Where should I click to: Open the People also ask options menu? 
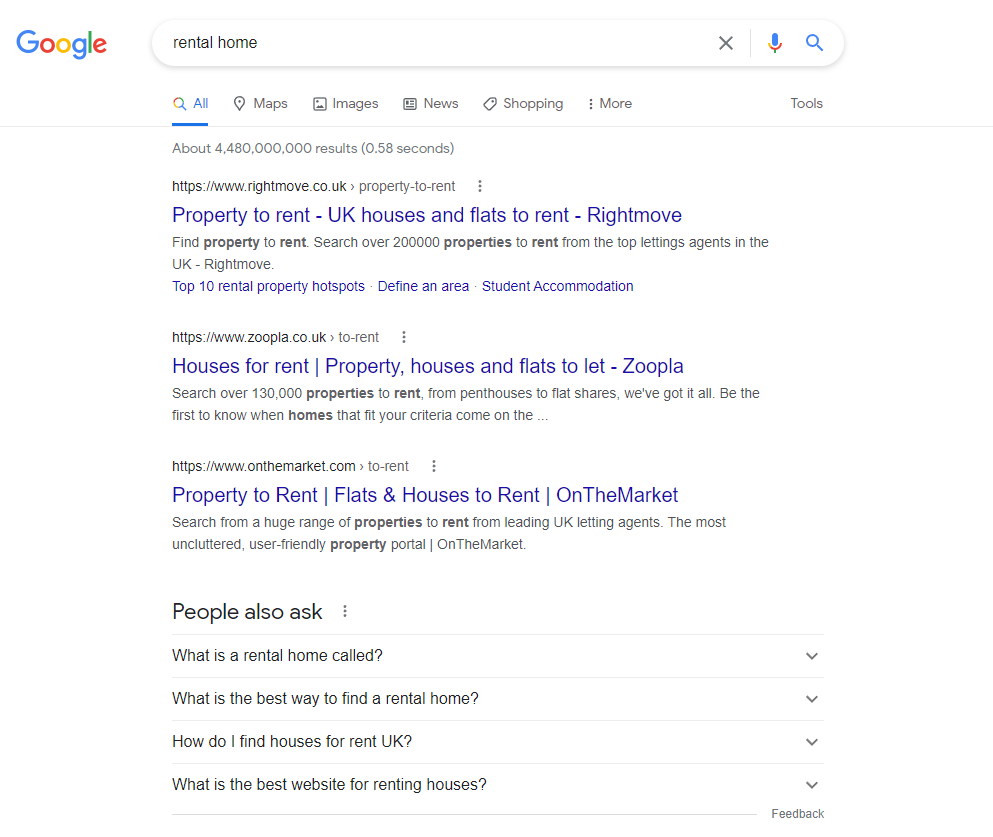point(345,610)
